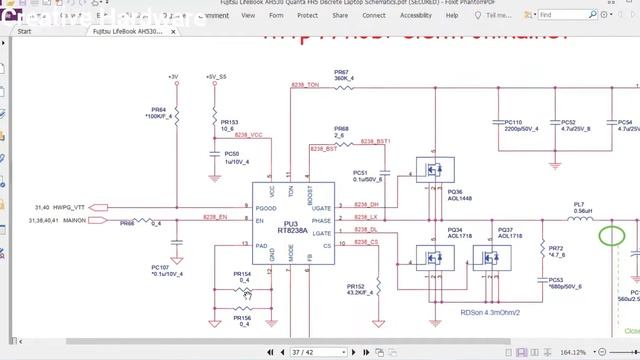Click the Tell me lightbulb icon
The height and width of the screenshot is (360, 640).
[x=478, y=15]
